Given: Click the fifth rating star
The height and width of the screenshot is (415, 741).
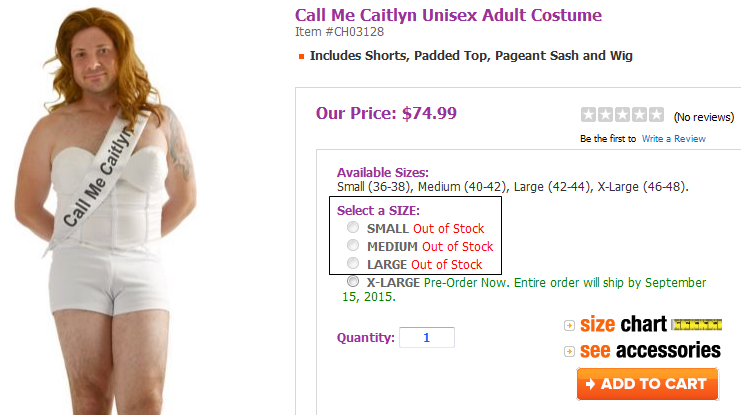Looking at the screenshot, I should coord(656,115).
